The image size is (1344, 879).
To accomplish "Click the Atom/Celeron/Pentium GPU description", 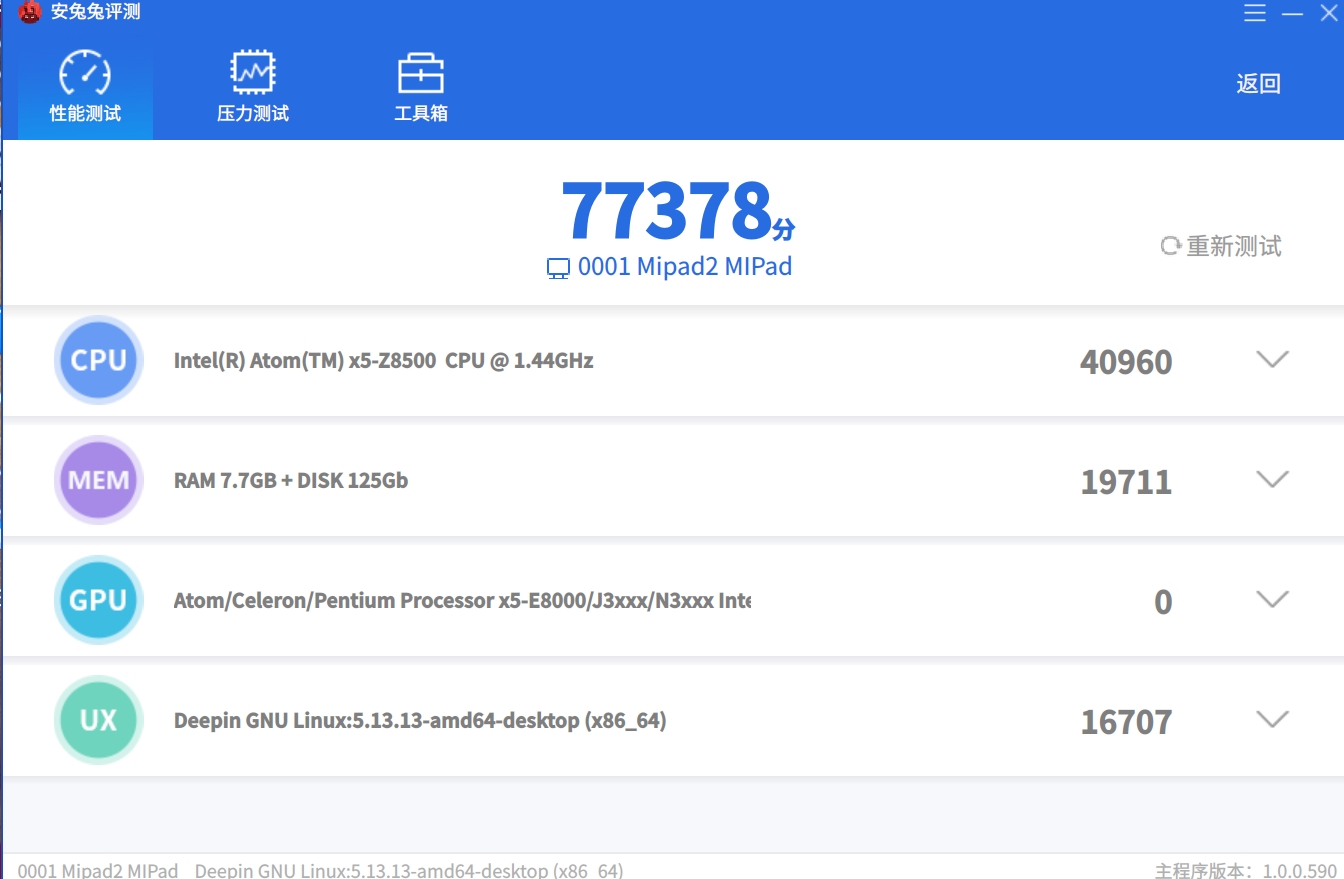I will [462, 601].
